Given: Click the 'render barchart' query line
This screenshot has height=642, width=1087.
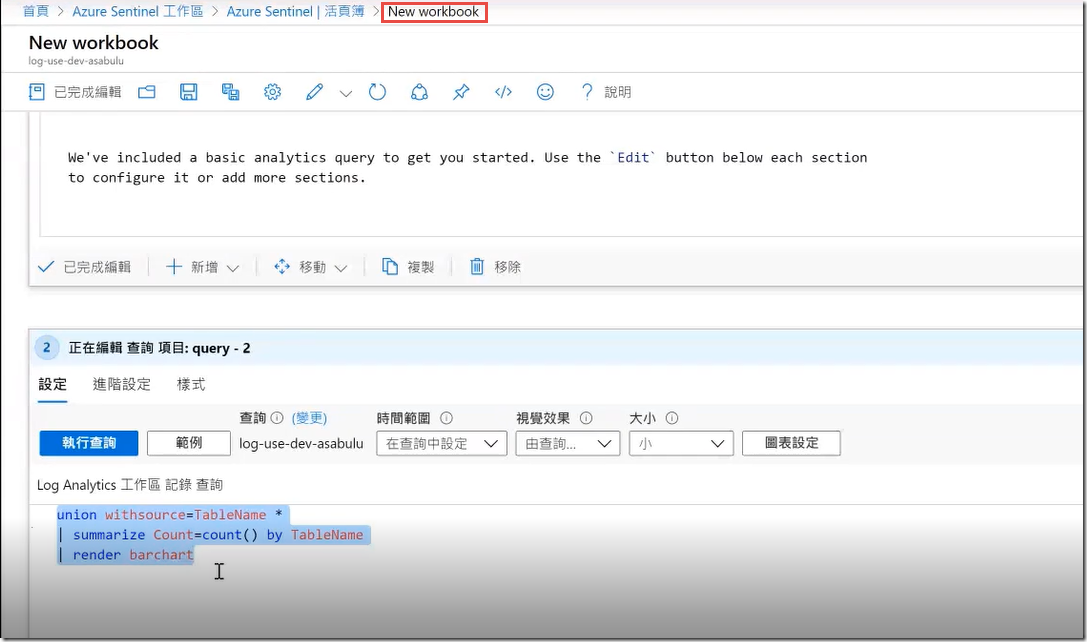Looking at the screenshot, I should click(125, 555).
